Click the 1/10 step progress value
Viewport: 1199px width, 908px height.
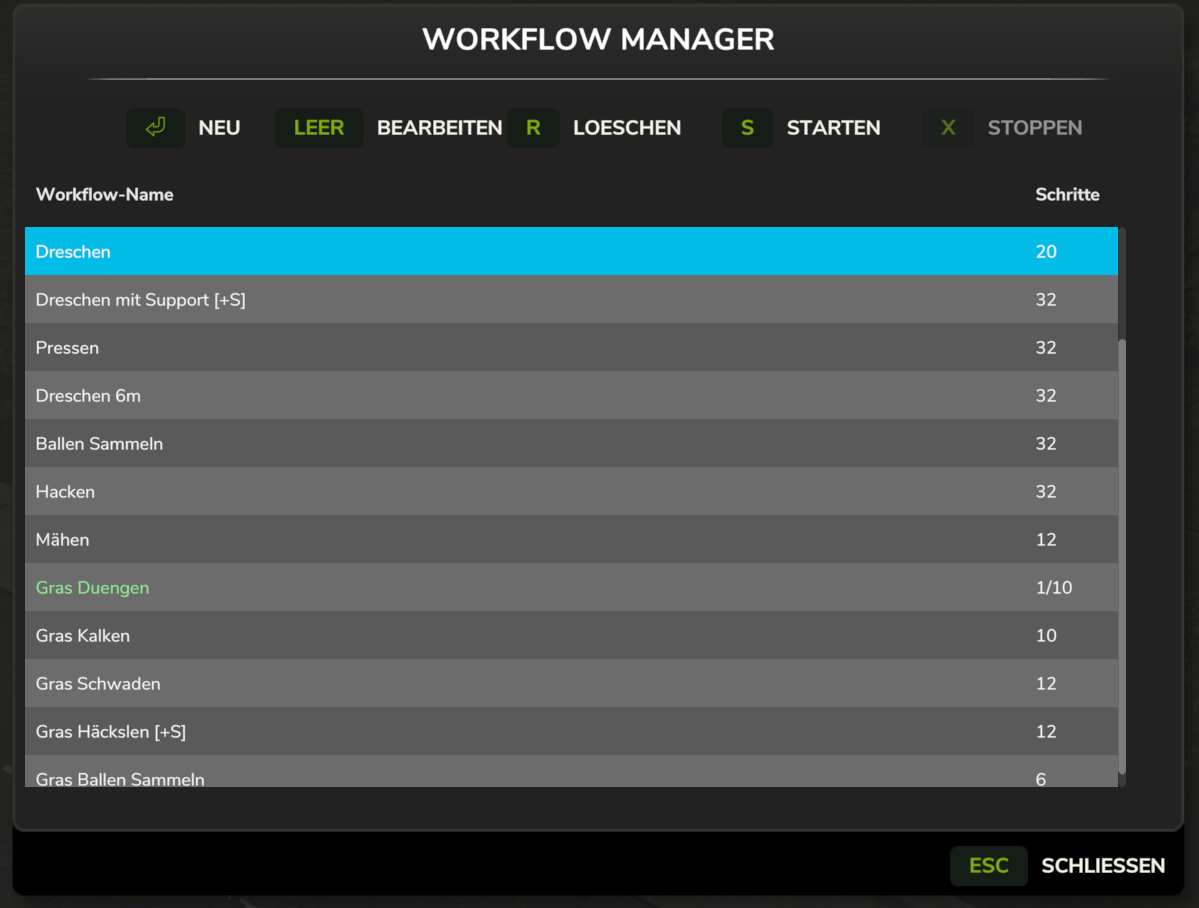1054,587
